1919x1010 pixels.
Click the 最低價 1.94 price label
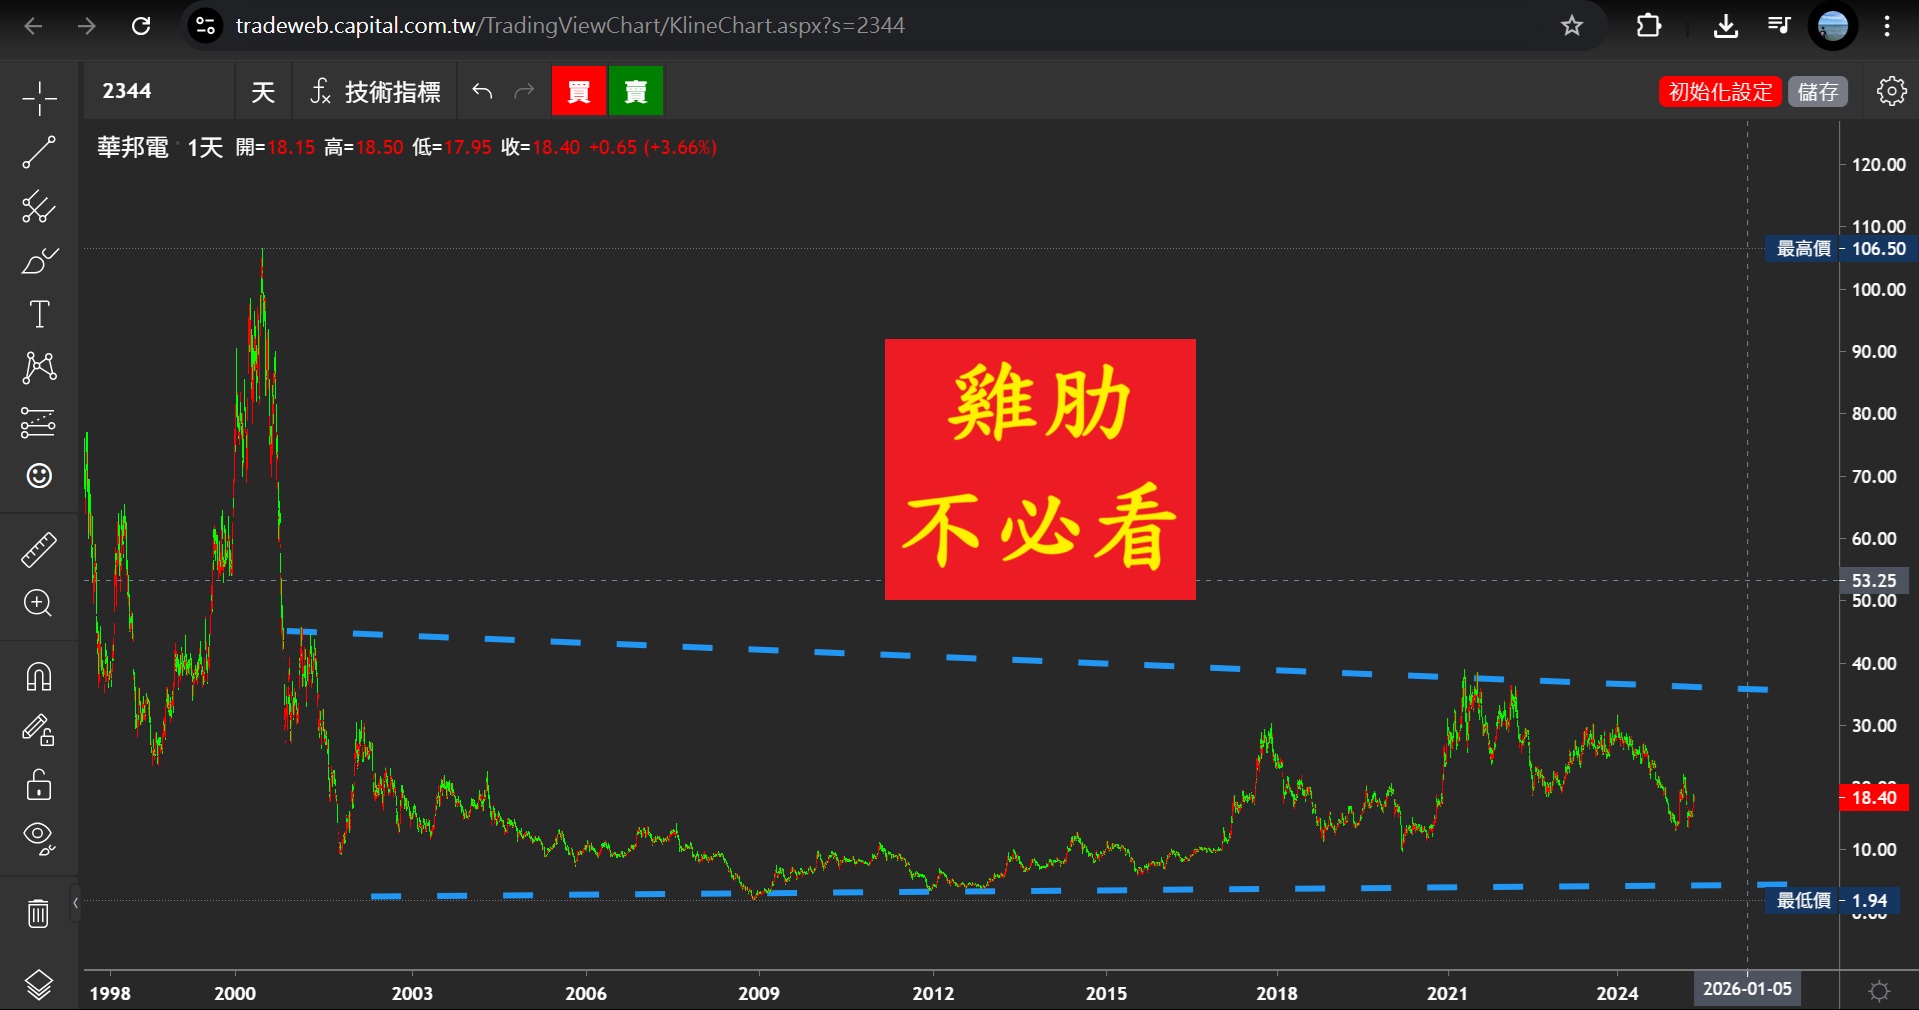point(1832,900)
